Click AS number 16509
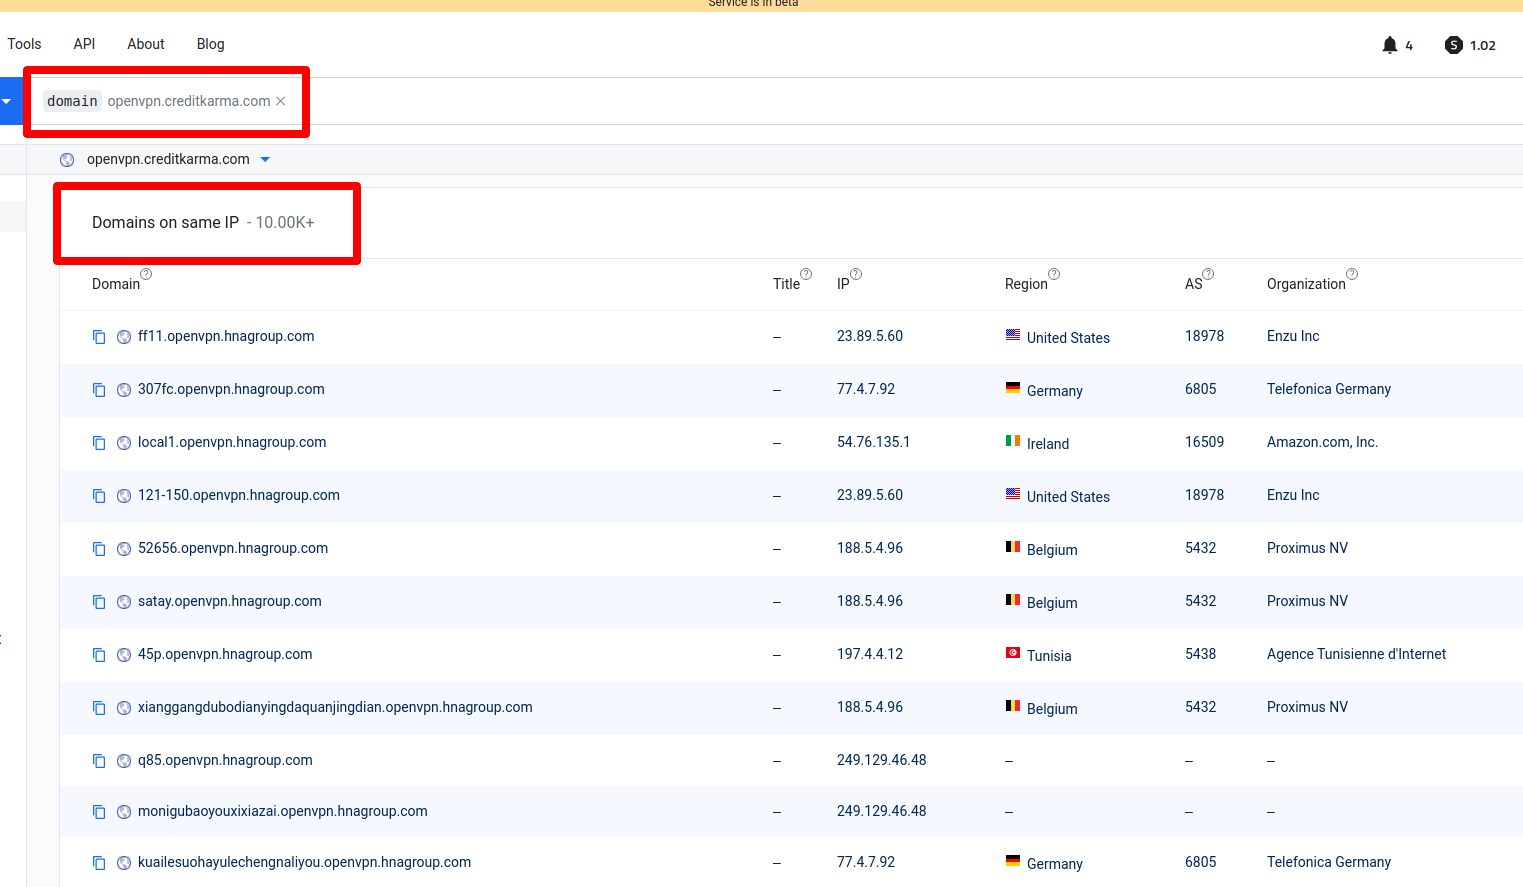 point(1204,442)
